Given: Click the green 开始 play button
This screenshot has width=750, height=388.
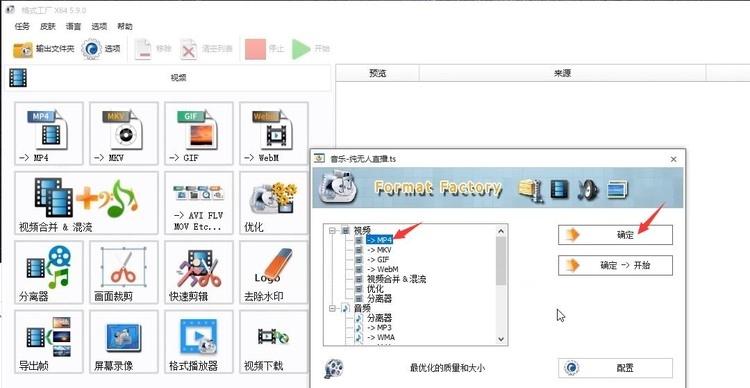Looking at the screenshot, I should 311,49.
